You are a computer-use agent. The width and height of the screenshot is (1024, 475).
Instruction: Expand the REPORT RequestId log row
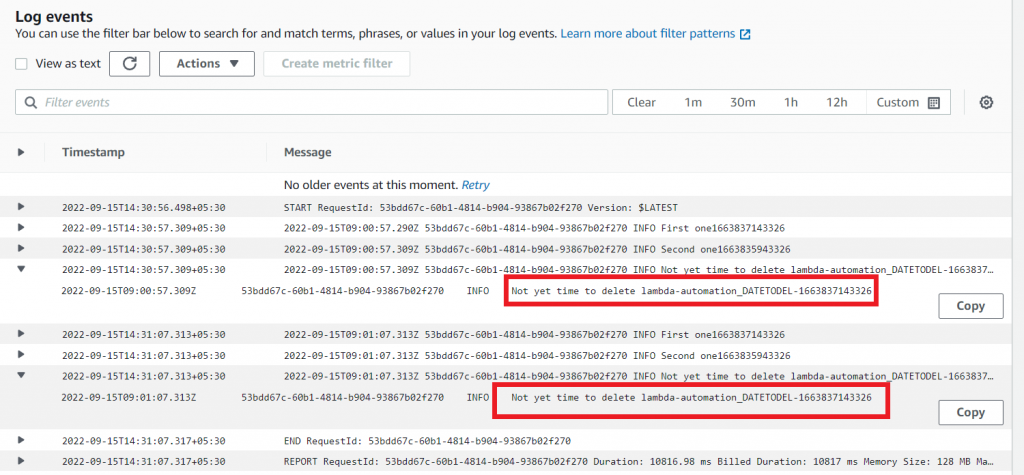click(22, 461)
